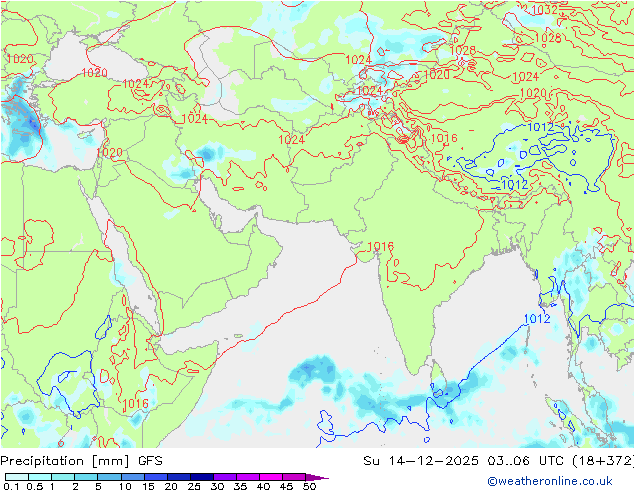The width and height of the screenshot is (634, 490).
Task: Choose the 35 to 40 mm violet swatch
Action: (247, 477)
